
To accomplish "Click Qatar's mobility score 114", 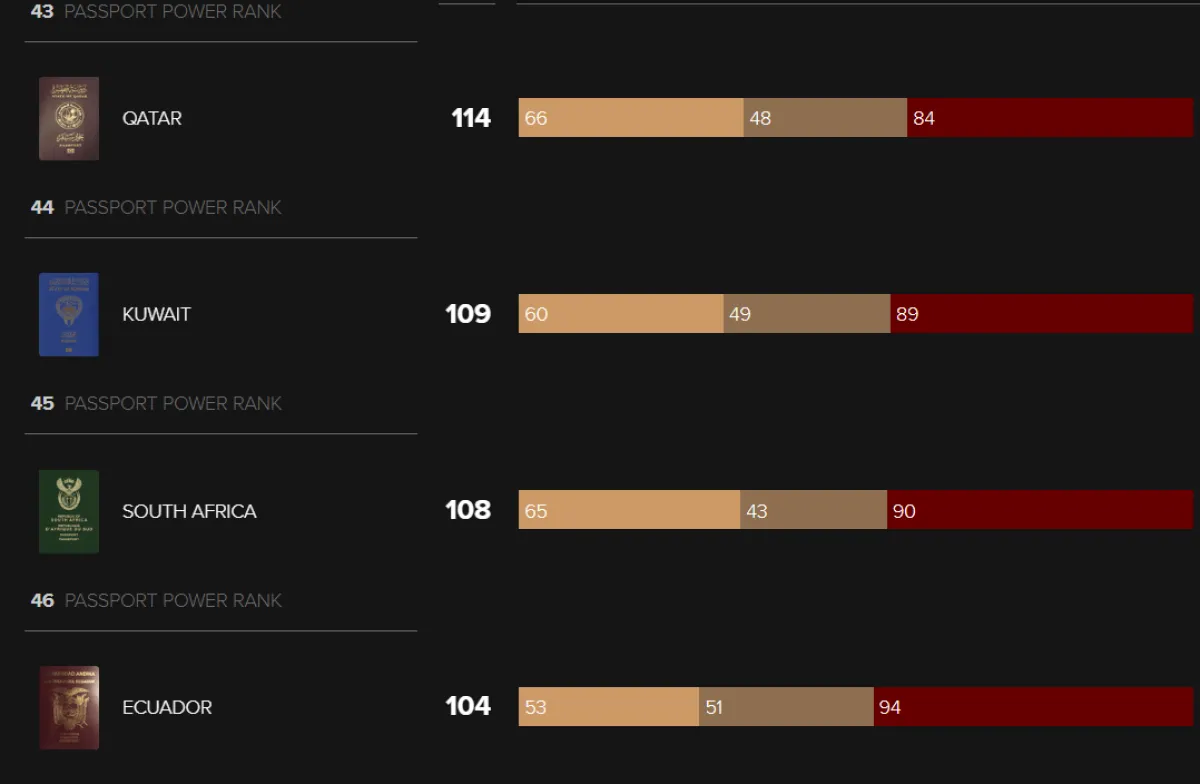I will point(471,118).
